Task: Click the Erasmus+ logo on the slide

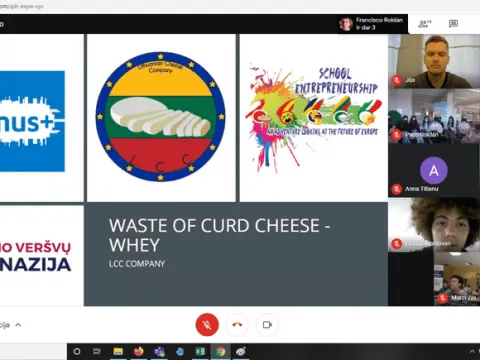Action: 32,121
